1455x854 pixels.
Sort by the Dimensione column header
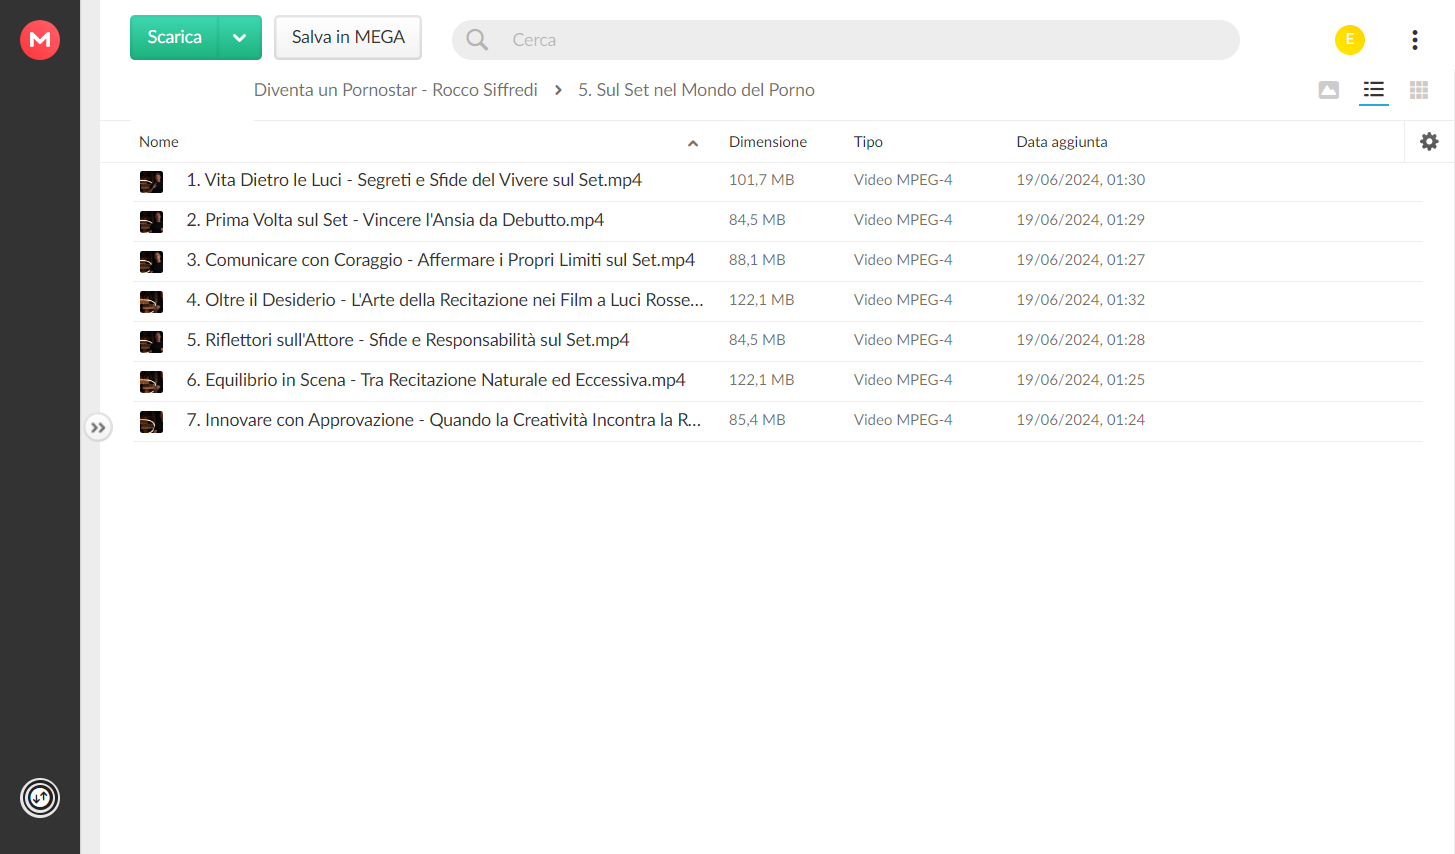point(768,142)
